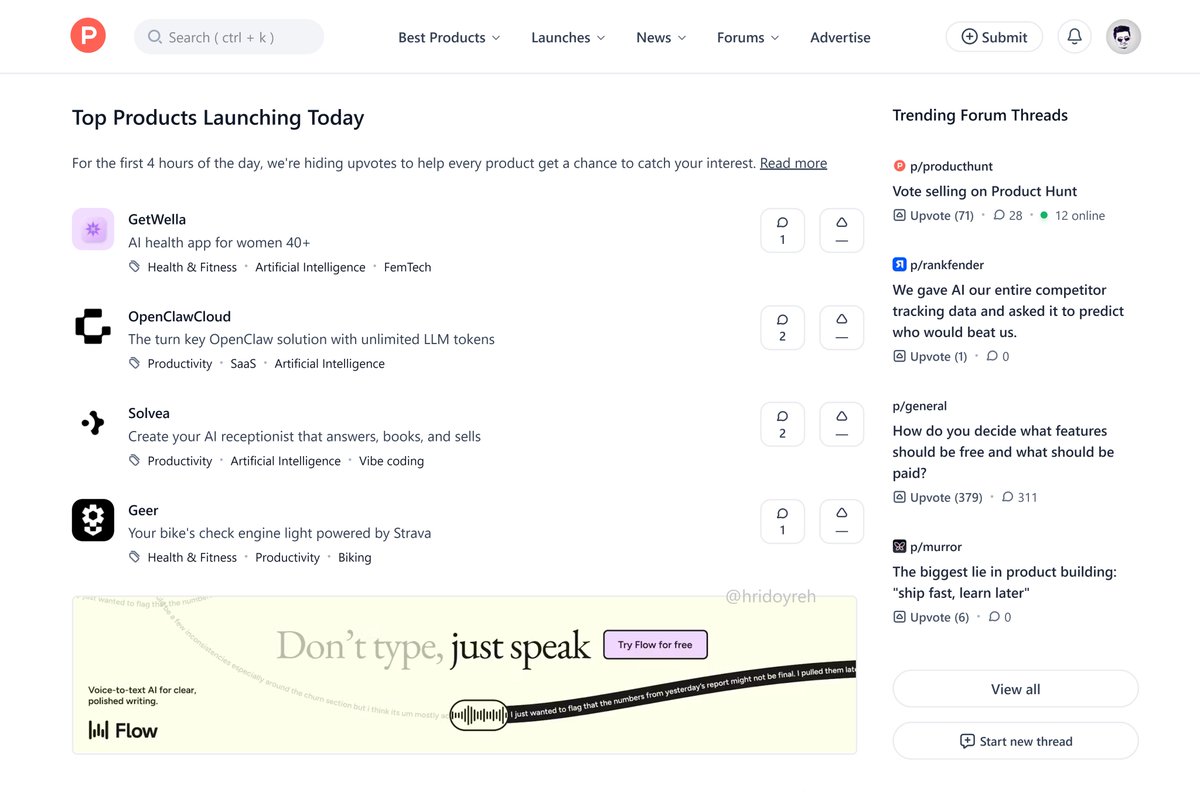Open the GetWella product icon

(93, 229)
